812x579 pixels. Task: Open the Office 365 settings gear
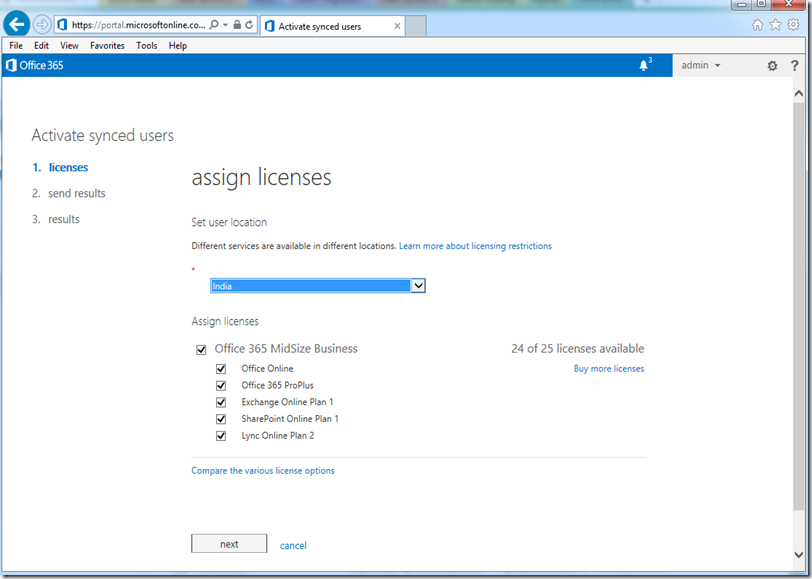click(772, 66)
